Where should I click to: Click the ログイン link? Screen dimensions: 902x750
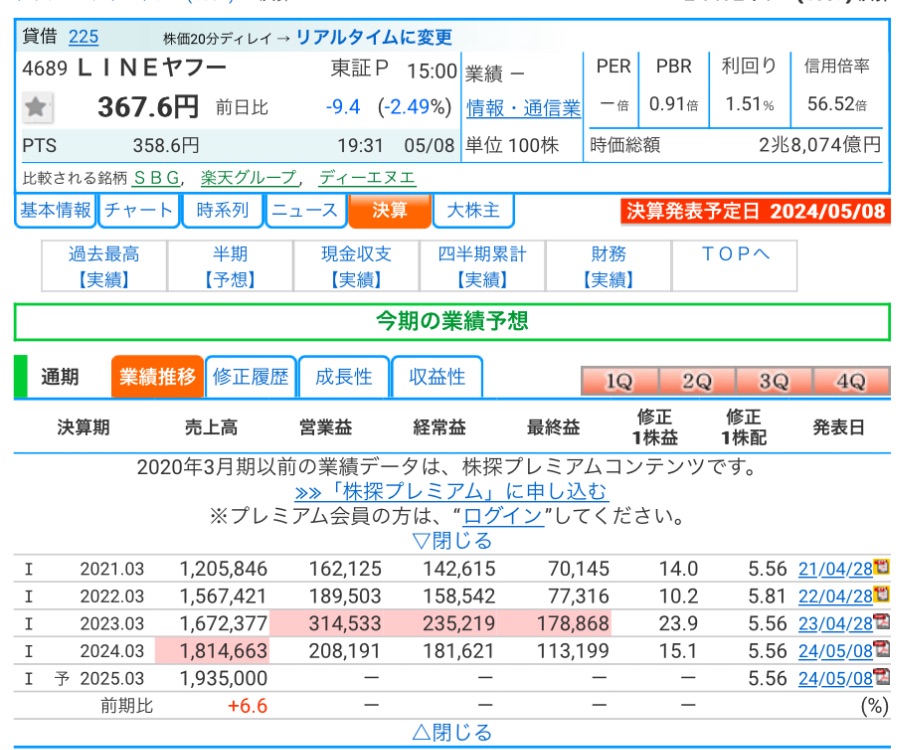(x=503, y=516)
